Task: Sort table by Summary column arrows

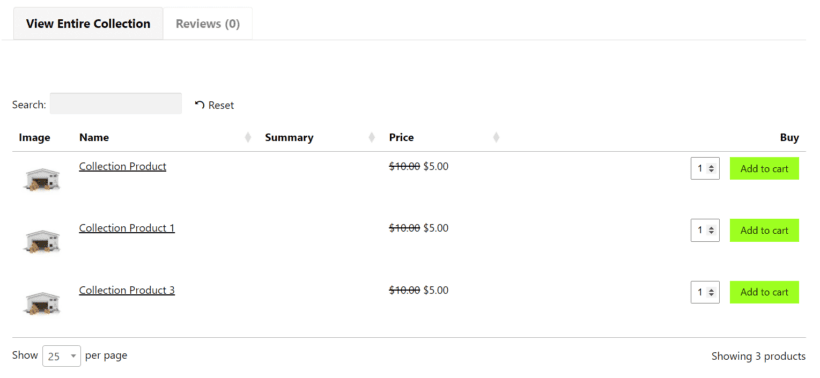Action: point(372,138)
